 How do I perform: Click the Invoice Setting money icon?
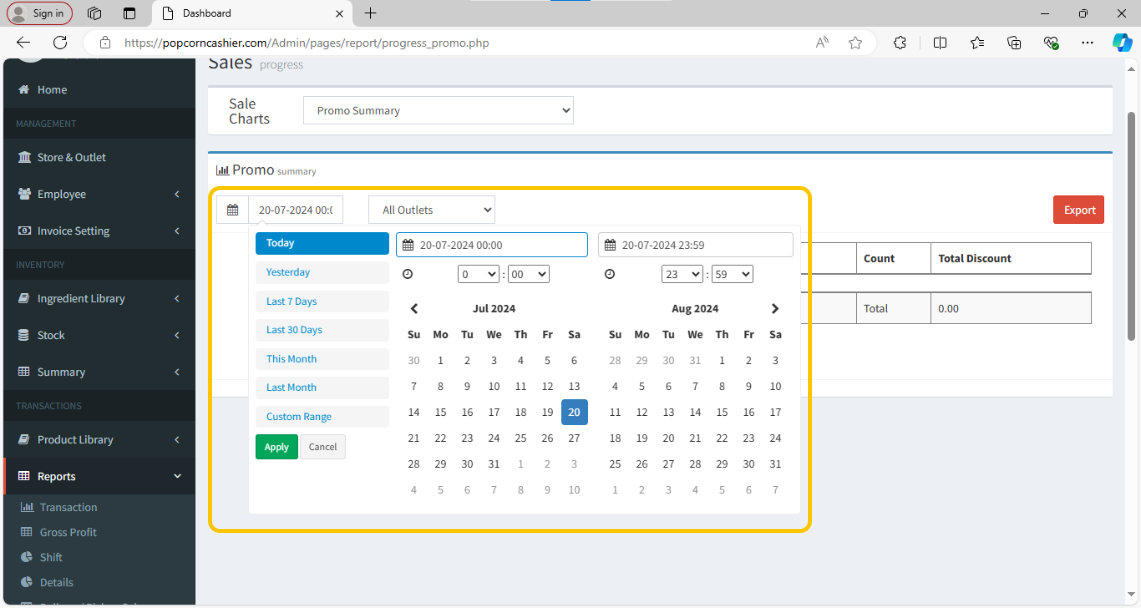24,231
